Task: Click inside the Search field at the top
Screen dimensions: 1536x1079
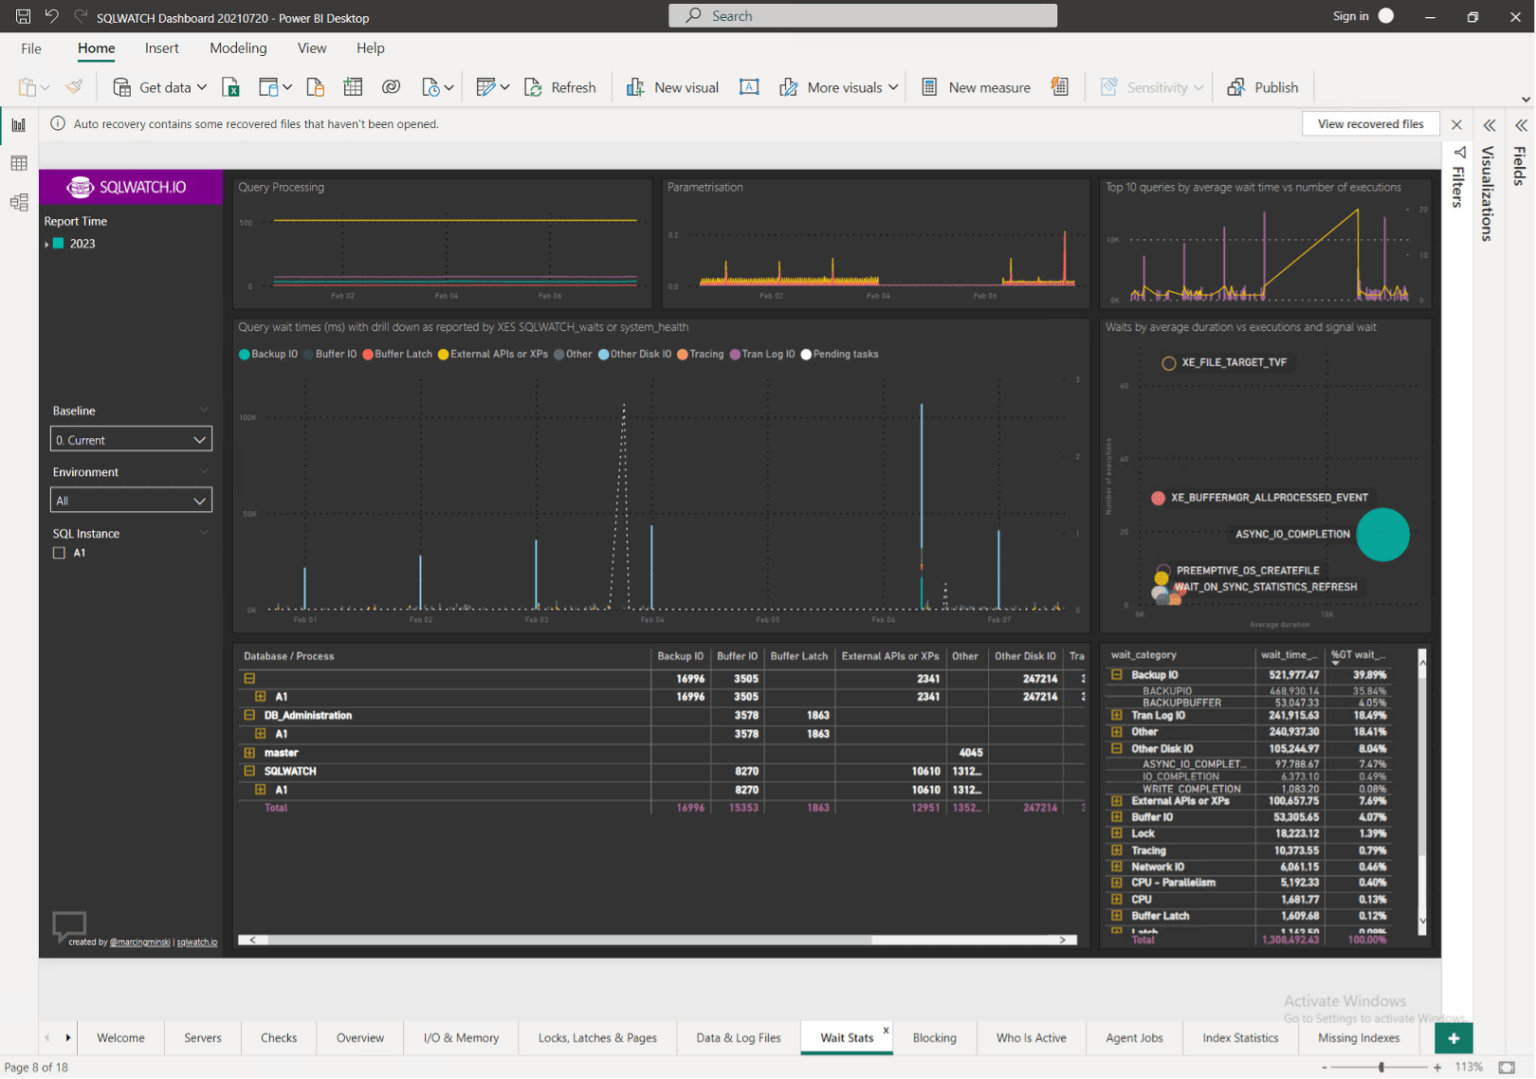Action: point(863,15)
